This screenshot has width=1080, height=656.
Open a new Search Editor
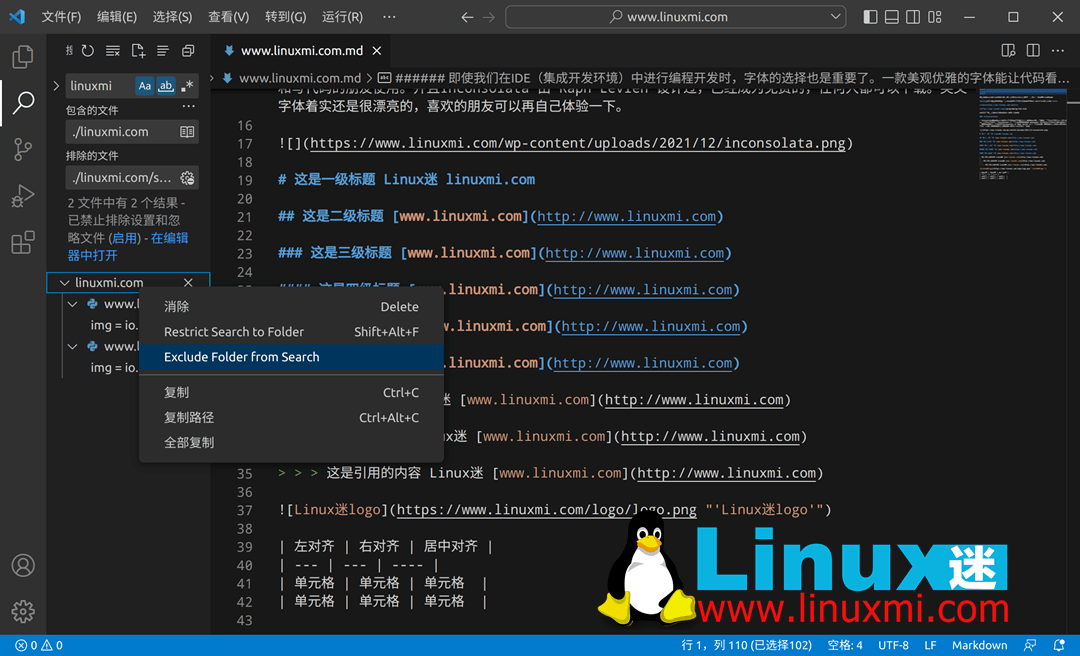(136, 51)
